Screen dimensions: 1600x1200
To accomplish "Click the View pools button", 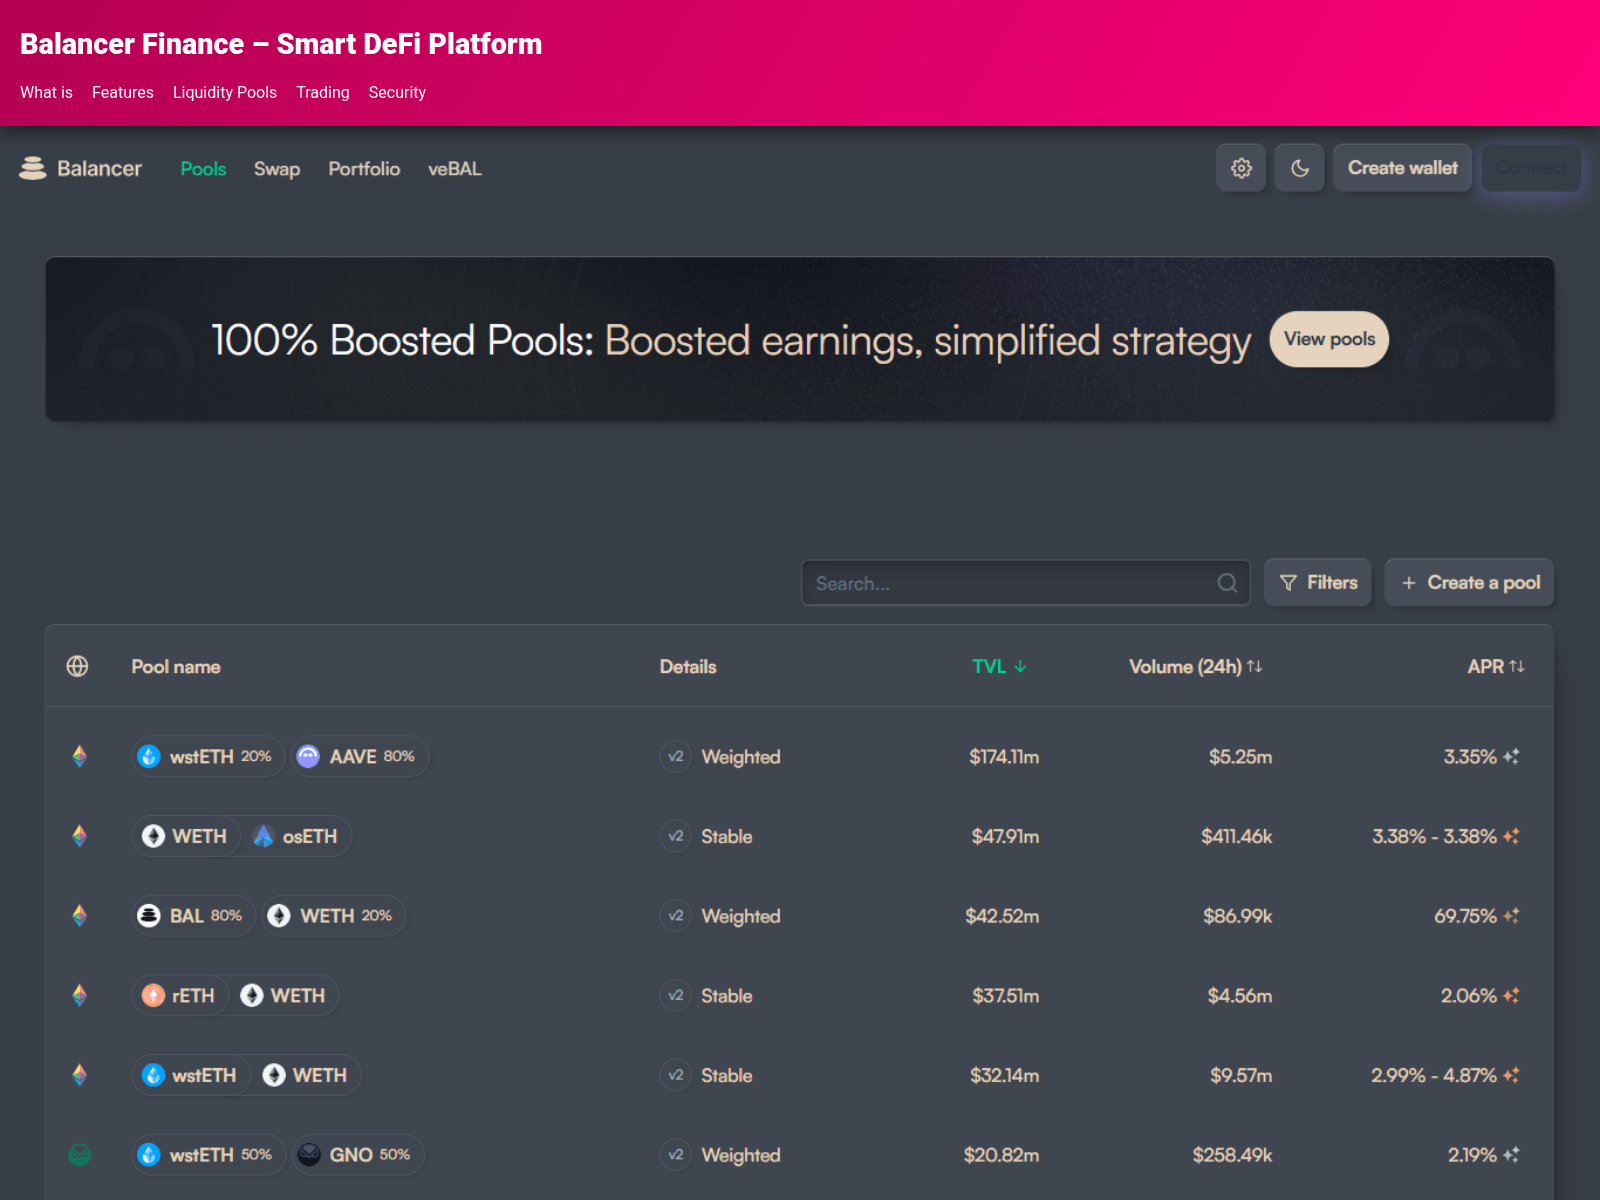I will (1329, 339).
